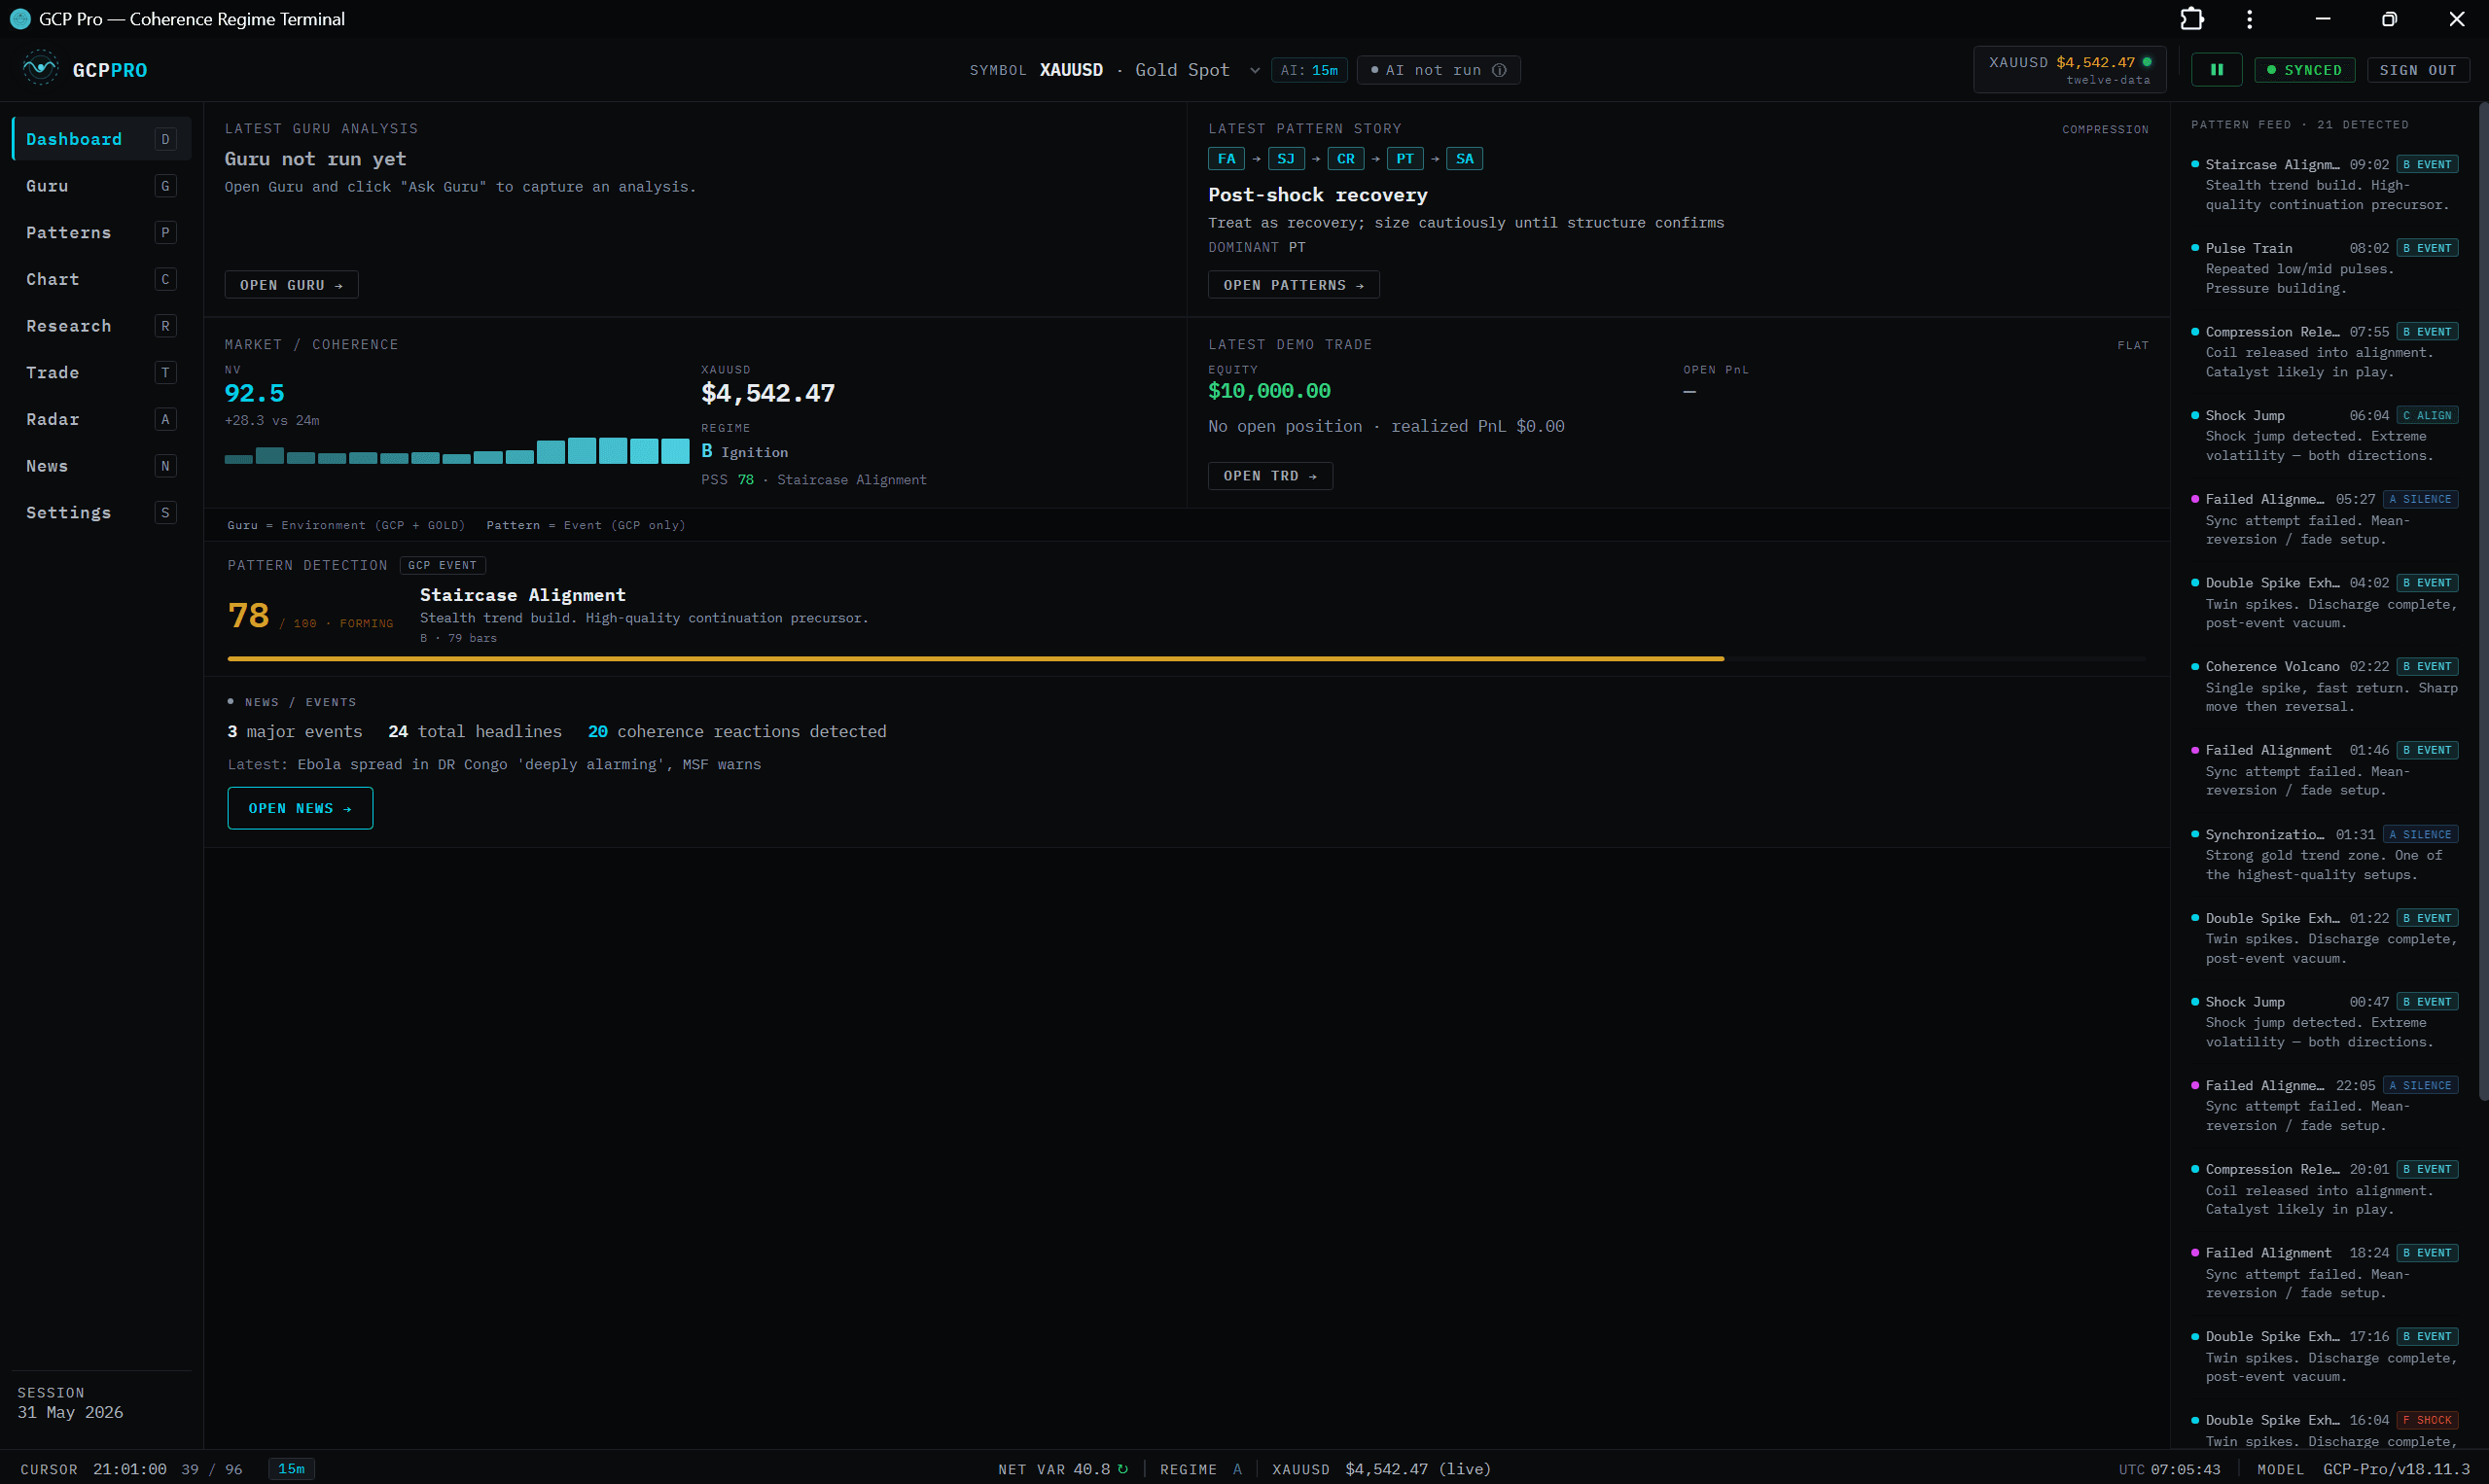
Task: Select the Staircase Alignment 09:02 feed entry
Action: point(2323,184)
